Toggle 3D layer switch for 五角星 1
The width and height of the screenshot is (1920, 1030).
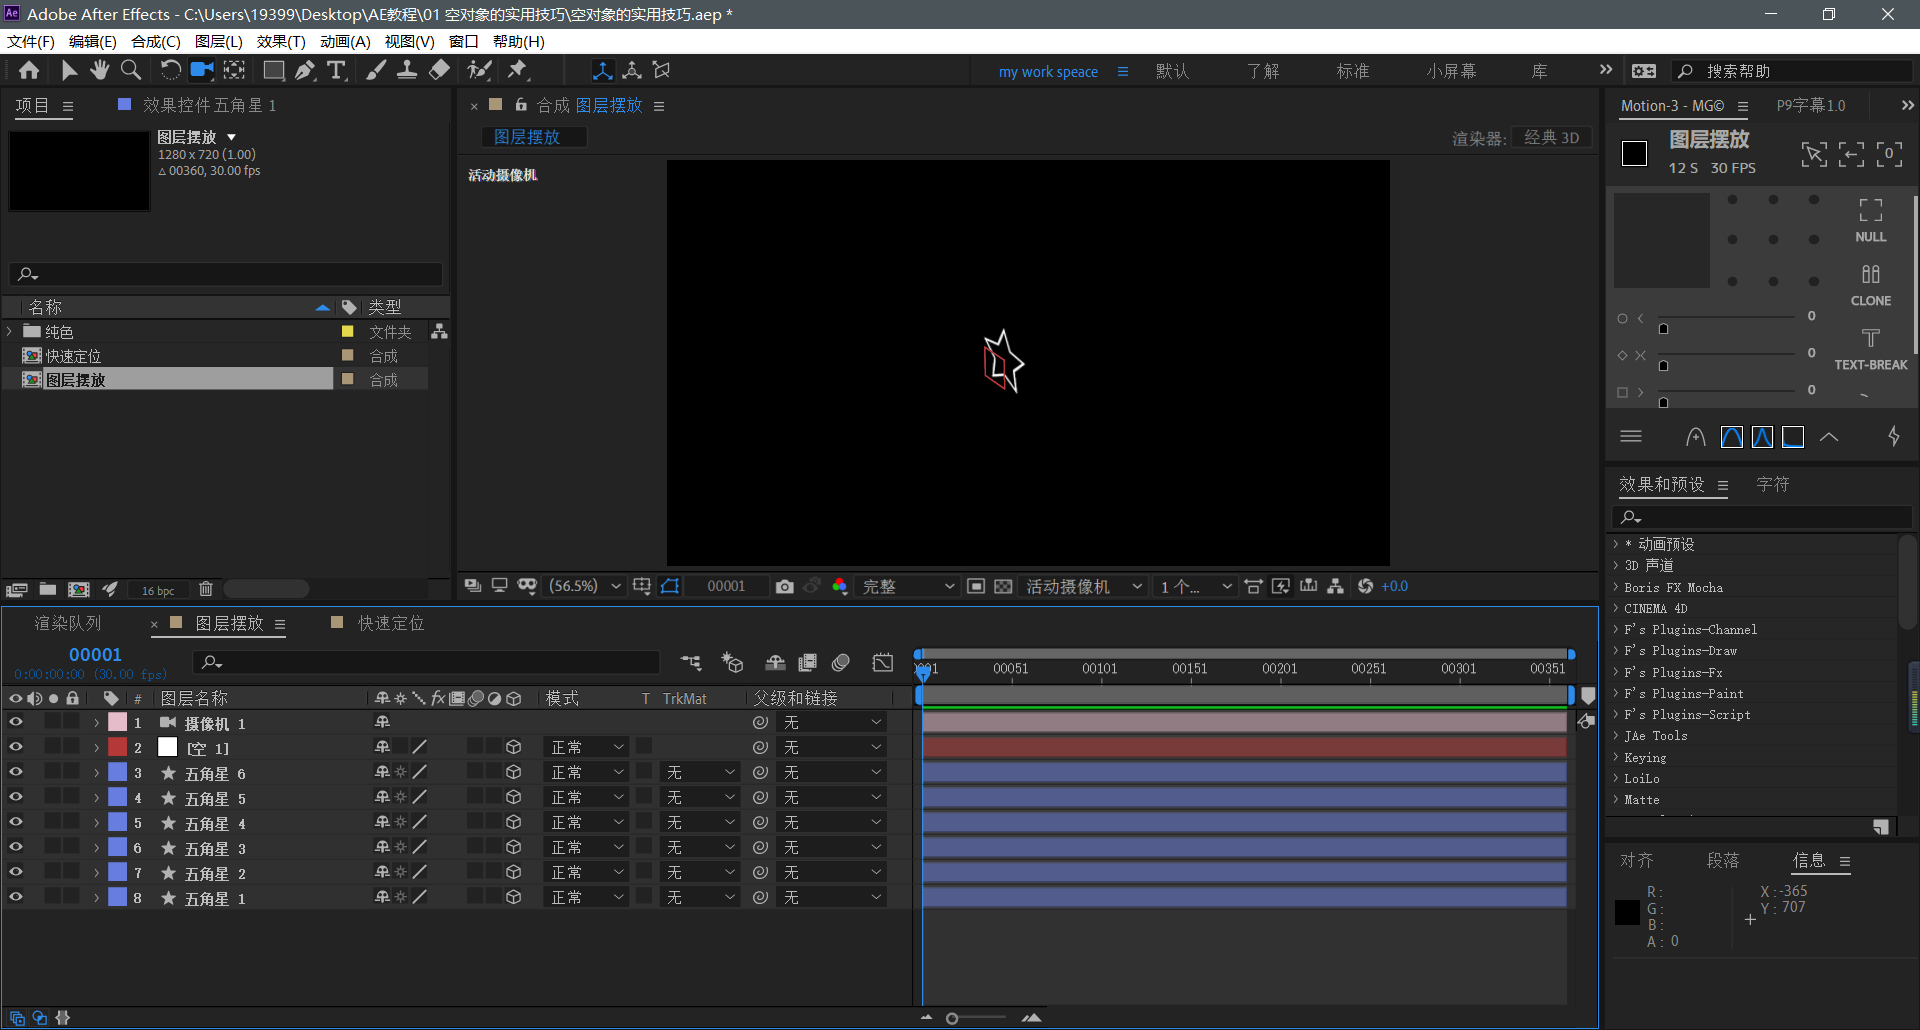coord(513,897)
